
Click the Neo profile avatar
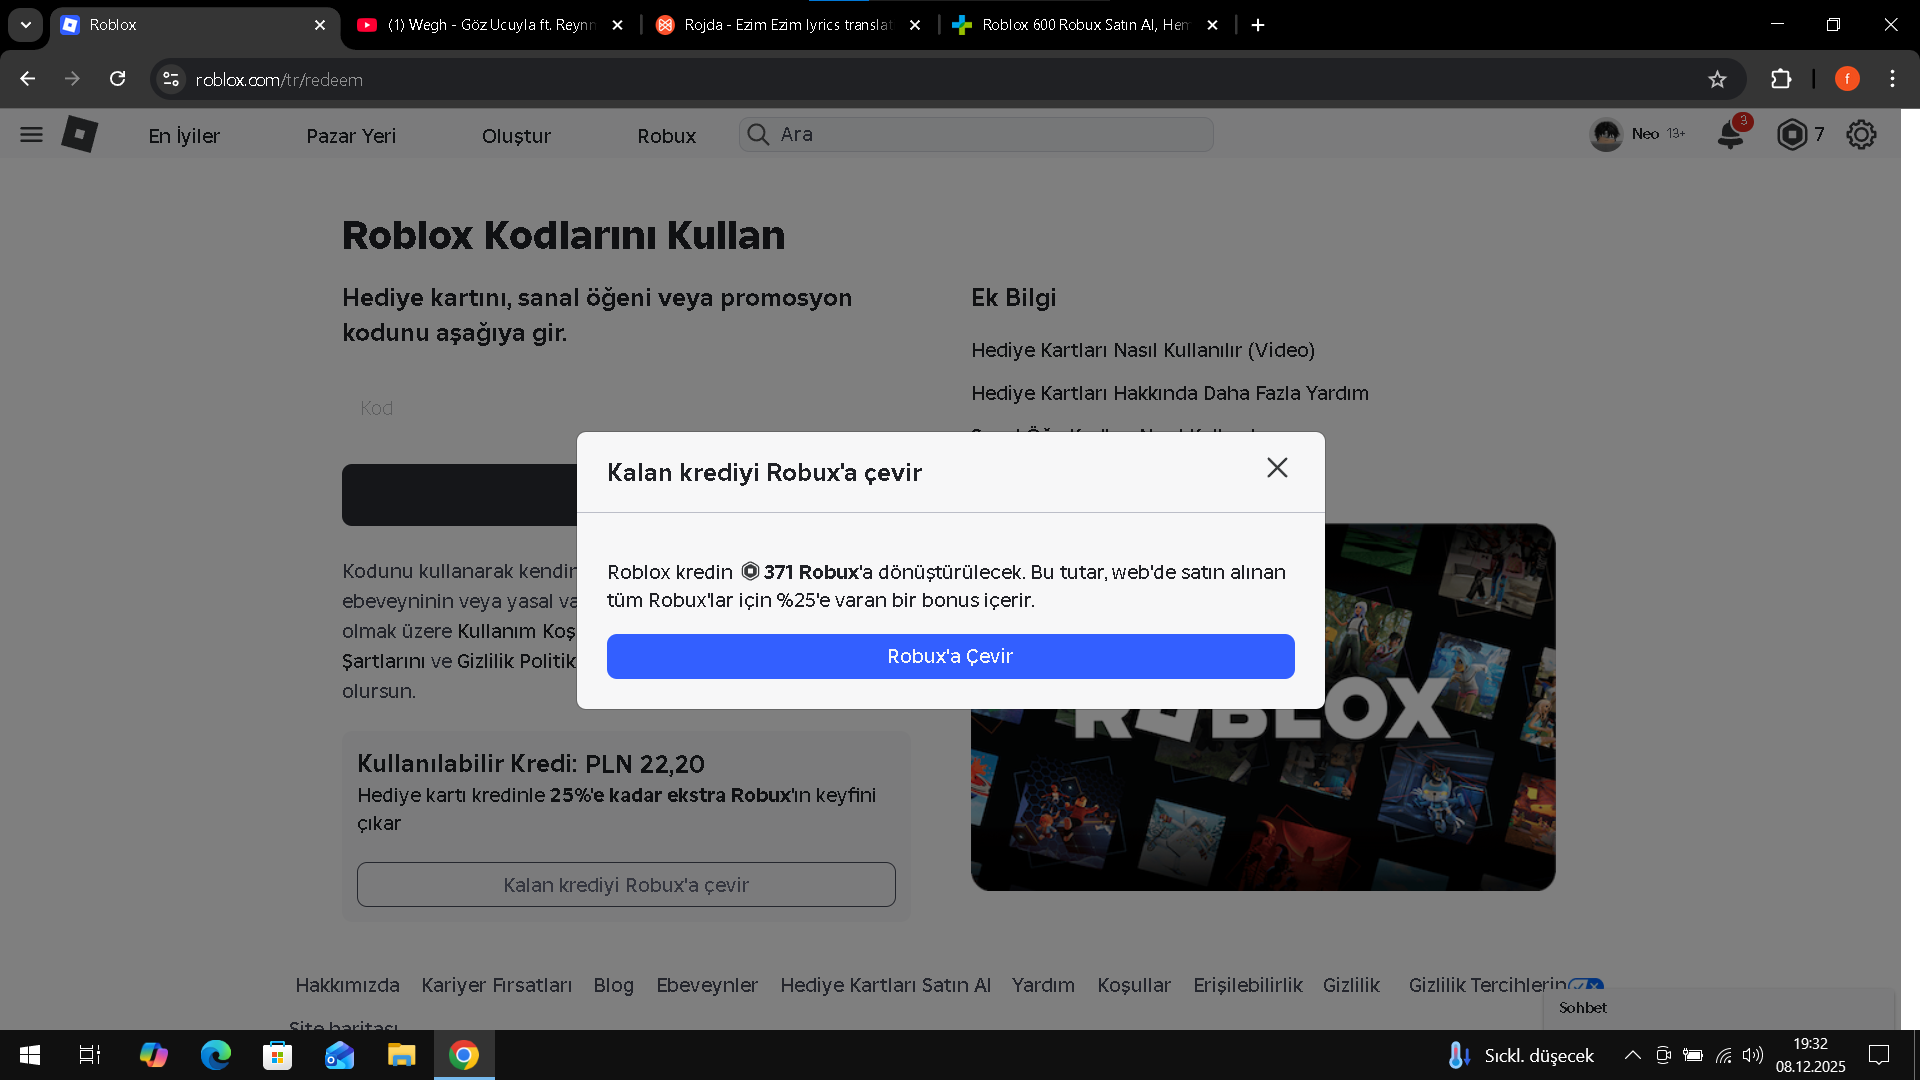[x=1606, y=134]
